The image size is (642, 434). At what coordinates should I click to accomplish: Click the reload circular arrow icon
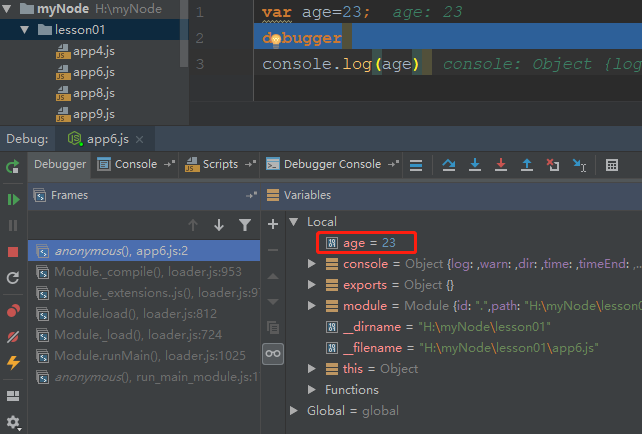click(x=13, y=278)
